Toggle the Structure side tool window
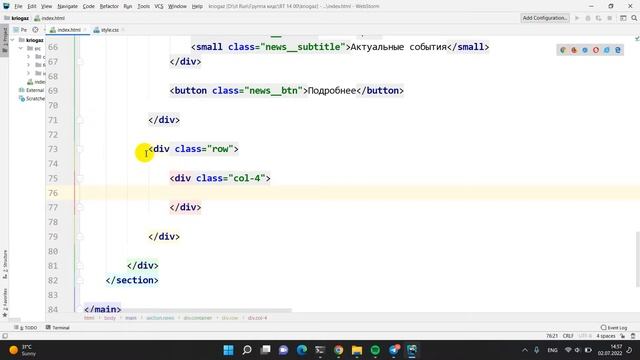This screenshot has height=360, width=640. [4, 264]
